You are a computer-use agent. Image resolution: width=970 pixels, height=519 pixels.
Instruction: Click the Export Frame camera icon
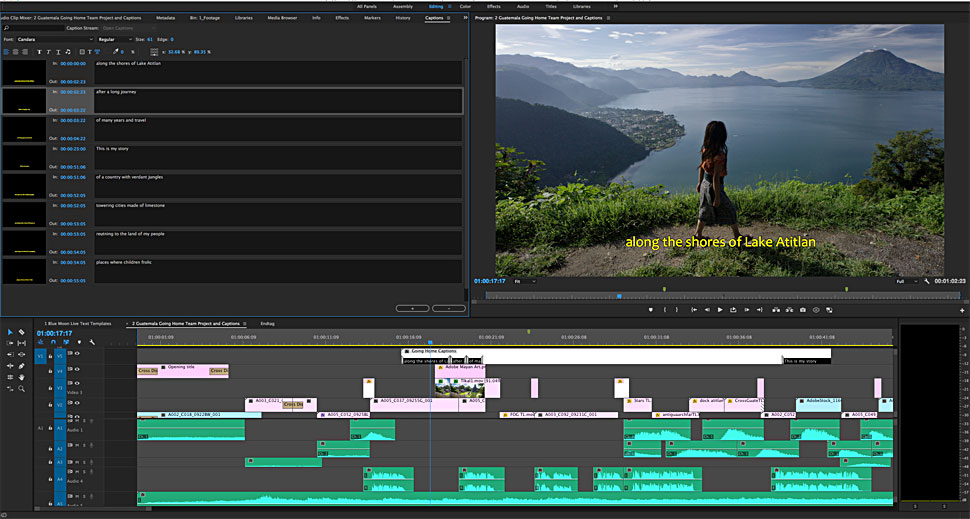(x=803, y=310)
